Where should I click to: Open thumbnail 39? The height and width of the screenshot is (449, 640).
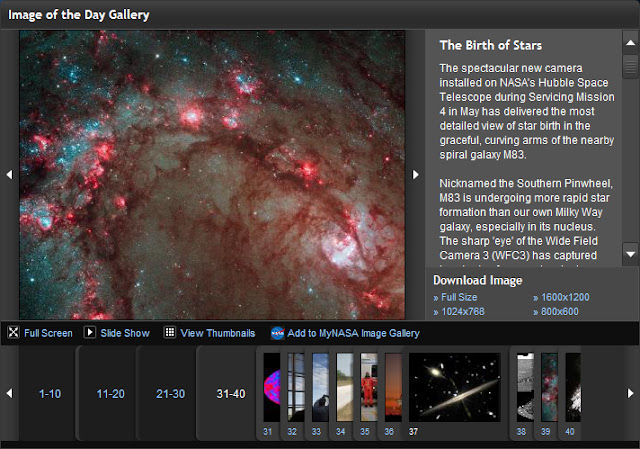click(549, 387)
